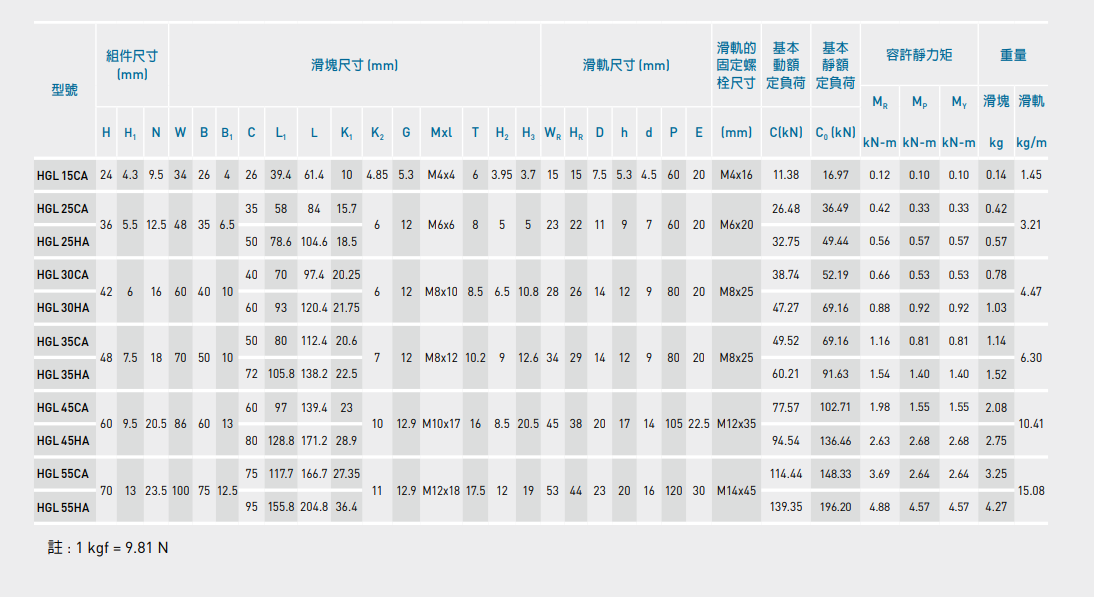Select static load value 136.46

coord(835,441)
